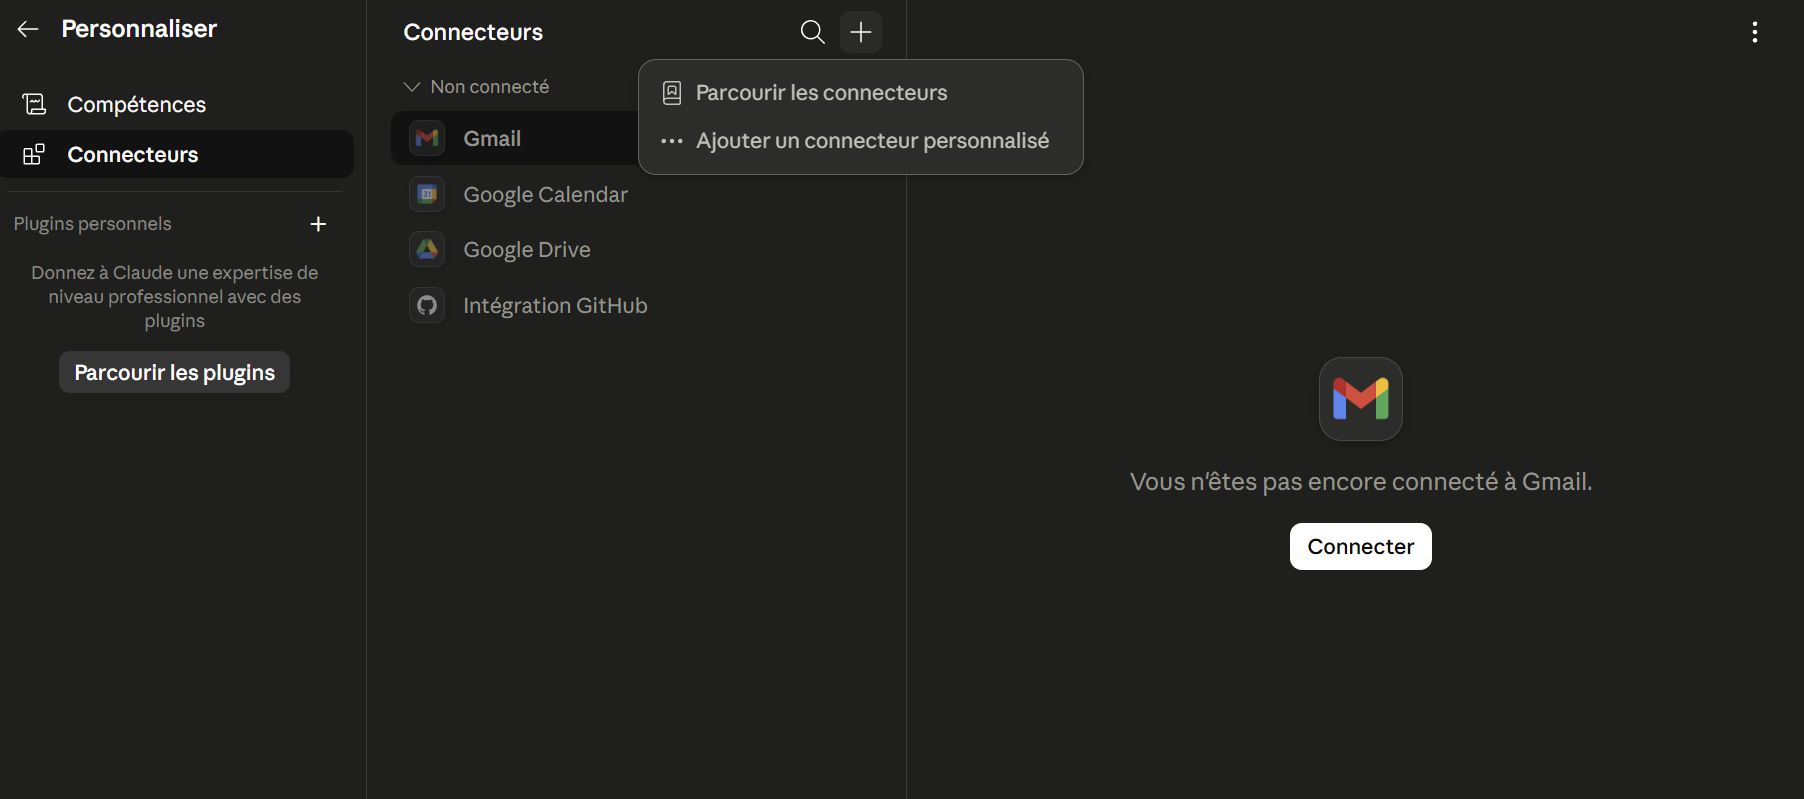Click the Connecteurs sidebar icon
The image size is (1804, 799).
point(34,154)
